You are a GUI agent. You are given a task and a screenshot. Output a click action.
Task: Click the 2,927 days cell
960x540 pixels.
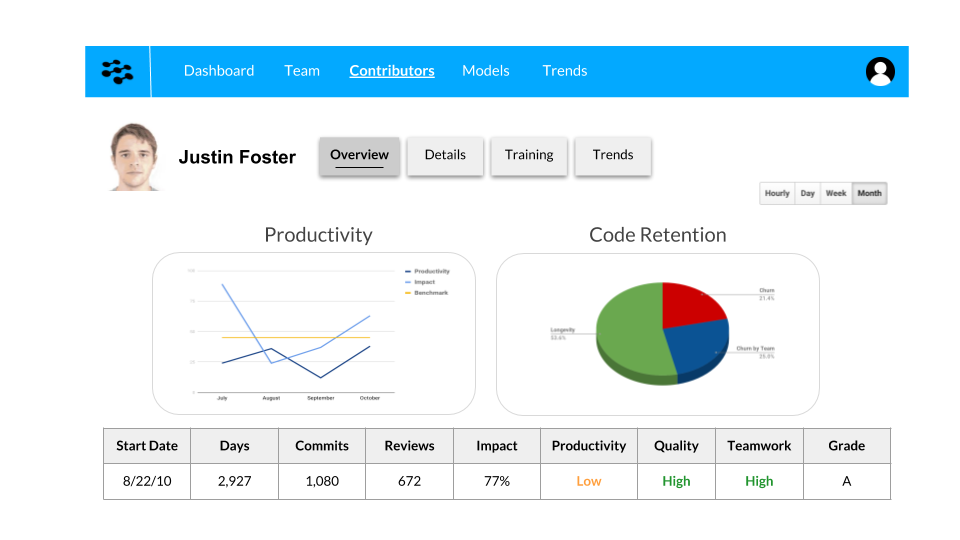pos(234,481)
